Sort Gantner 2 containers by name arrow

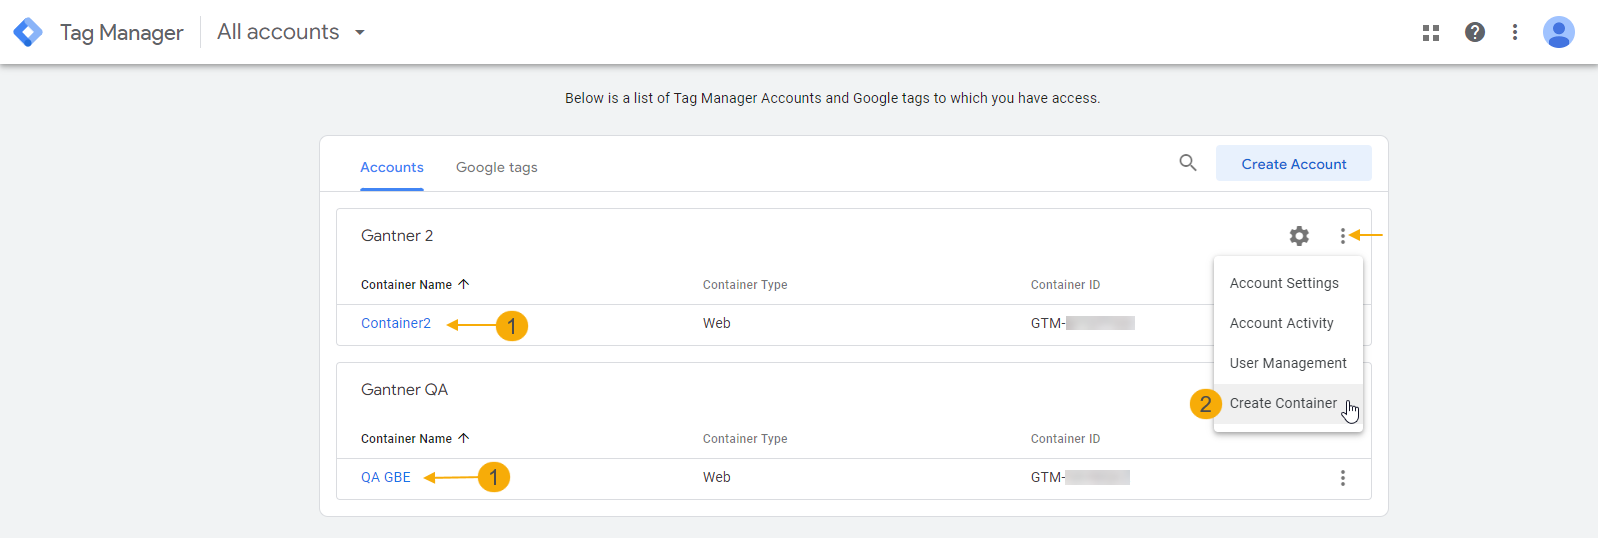[x=463, y=284]
